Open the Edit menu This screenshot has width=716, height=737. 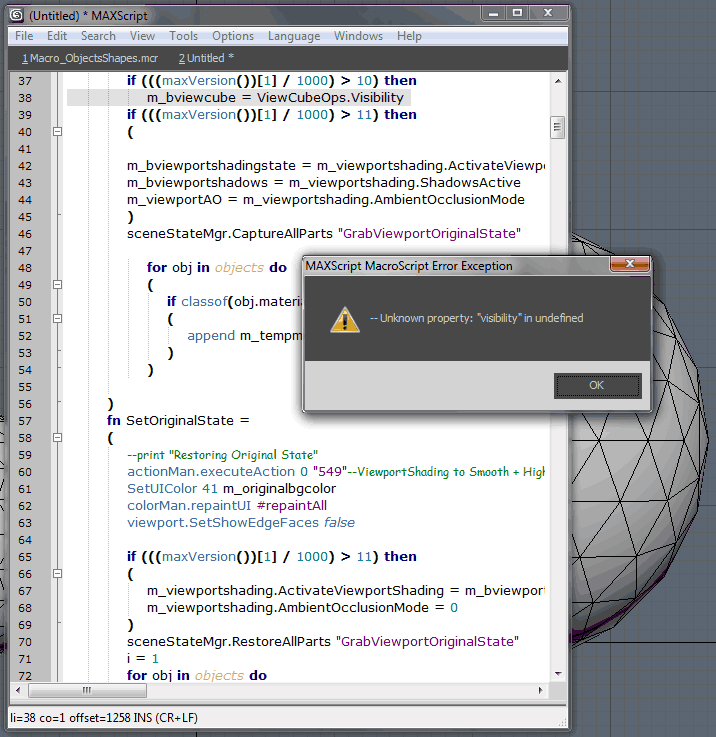tap(57, 36)
